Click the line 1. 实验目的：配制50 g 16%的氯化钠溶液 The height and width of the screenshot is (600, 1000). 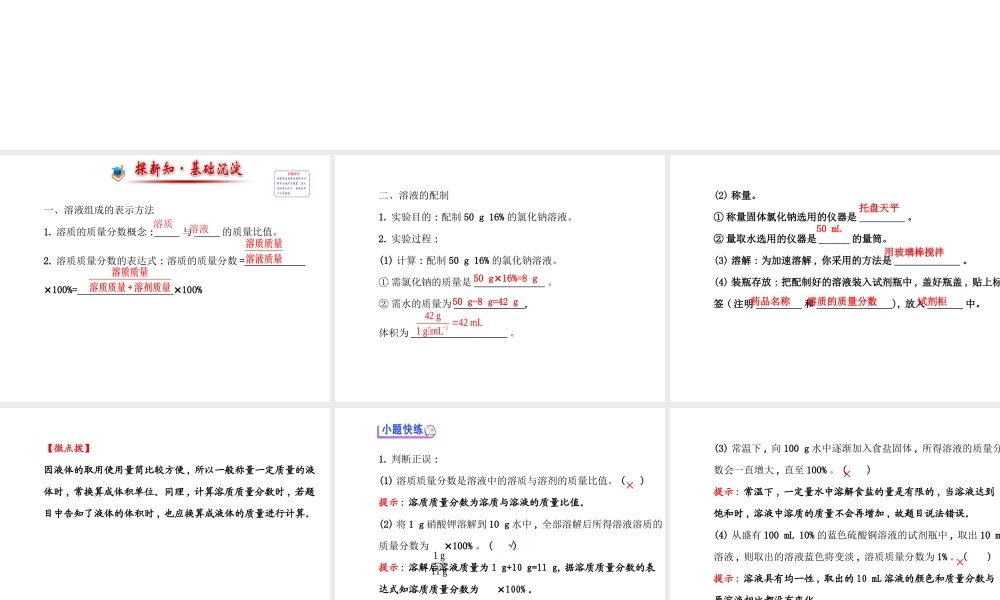point(476,217)
